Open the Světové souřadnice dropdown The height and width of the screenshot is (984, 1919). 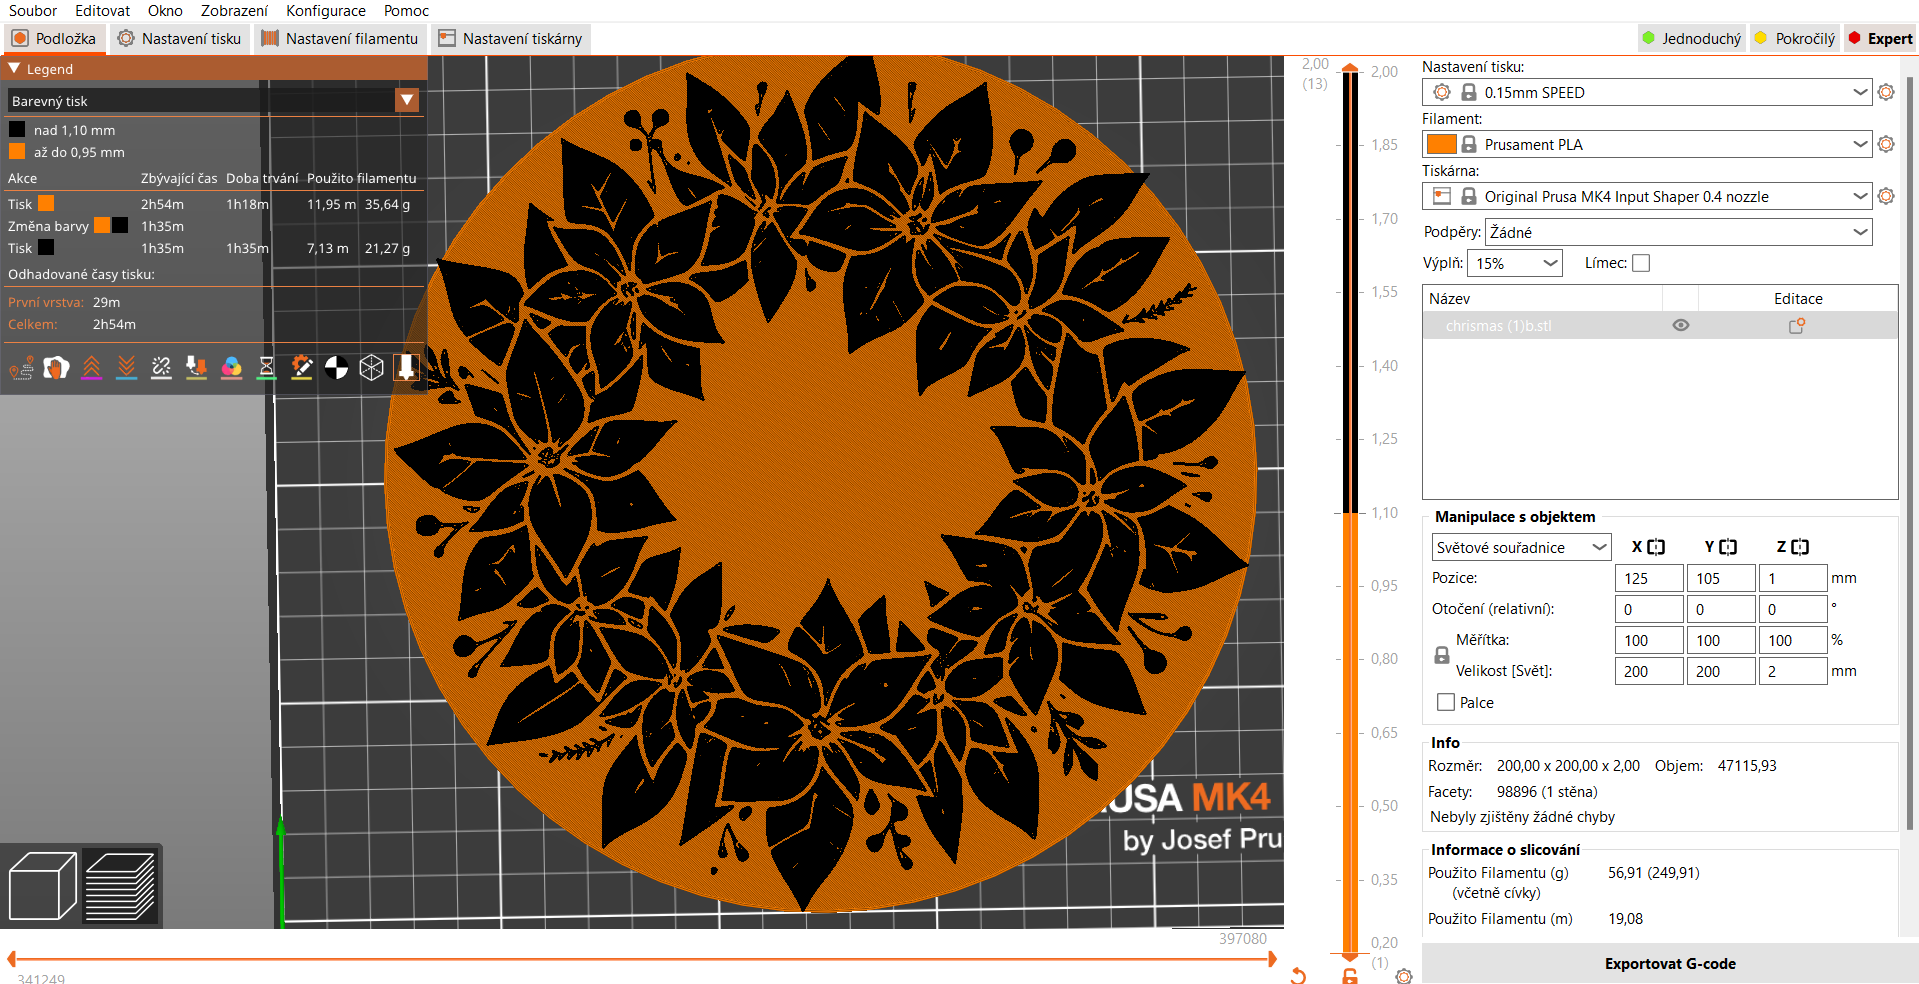(x=1521, y=547)
